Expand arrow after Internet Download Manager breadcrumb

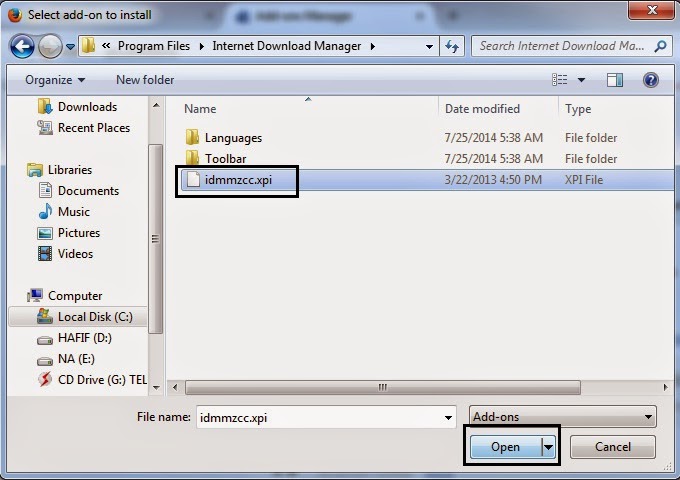373,46
